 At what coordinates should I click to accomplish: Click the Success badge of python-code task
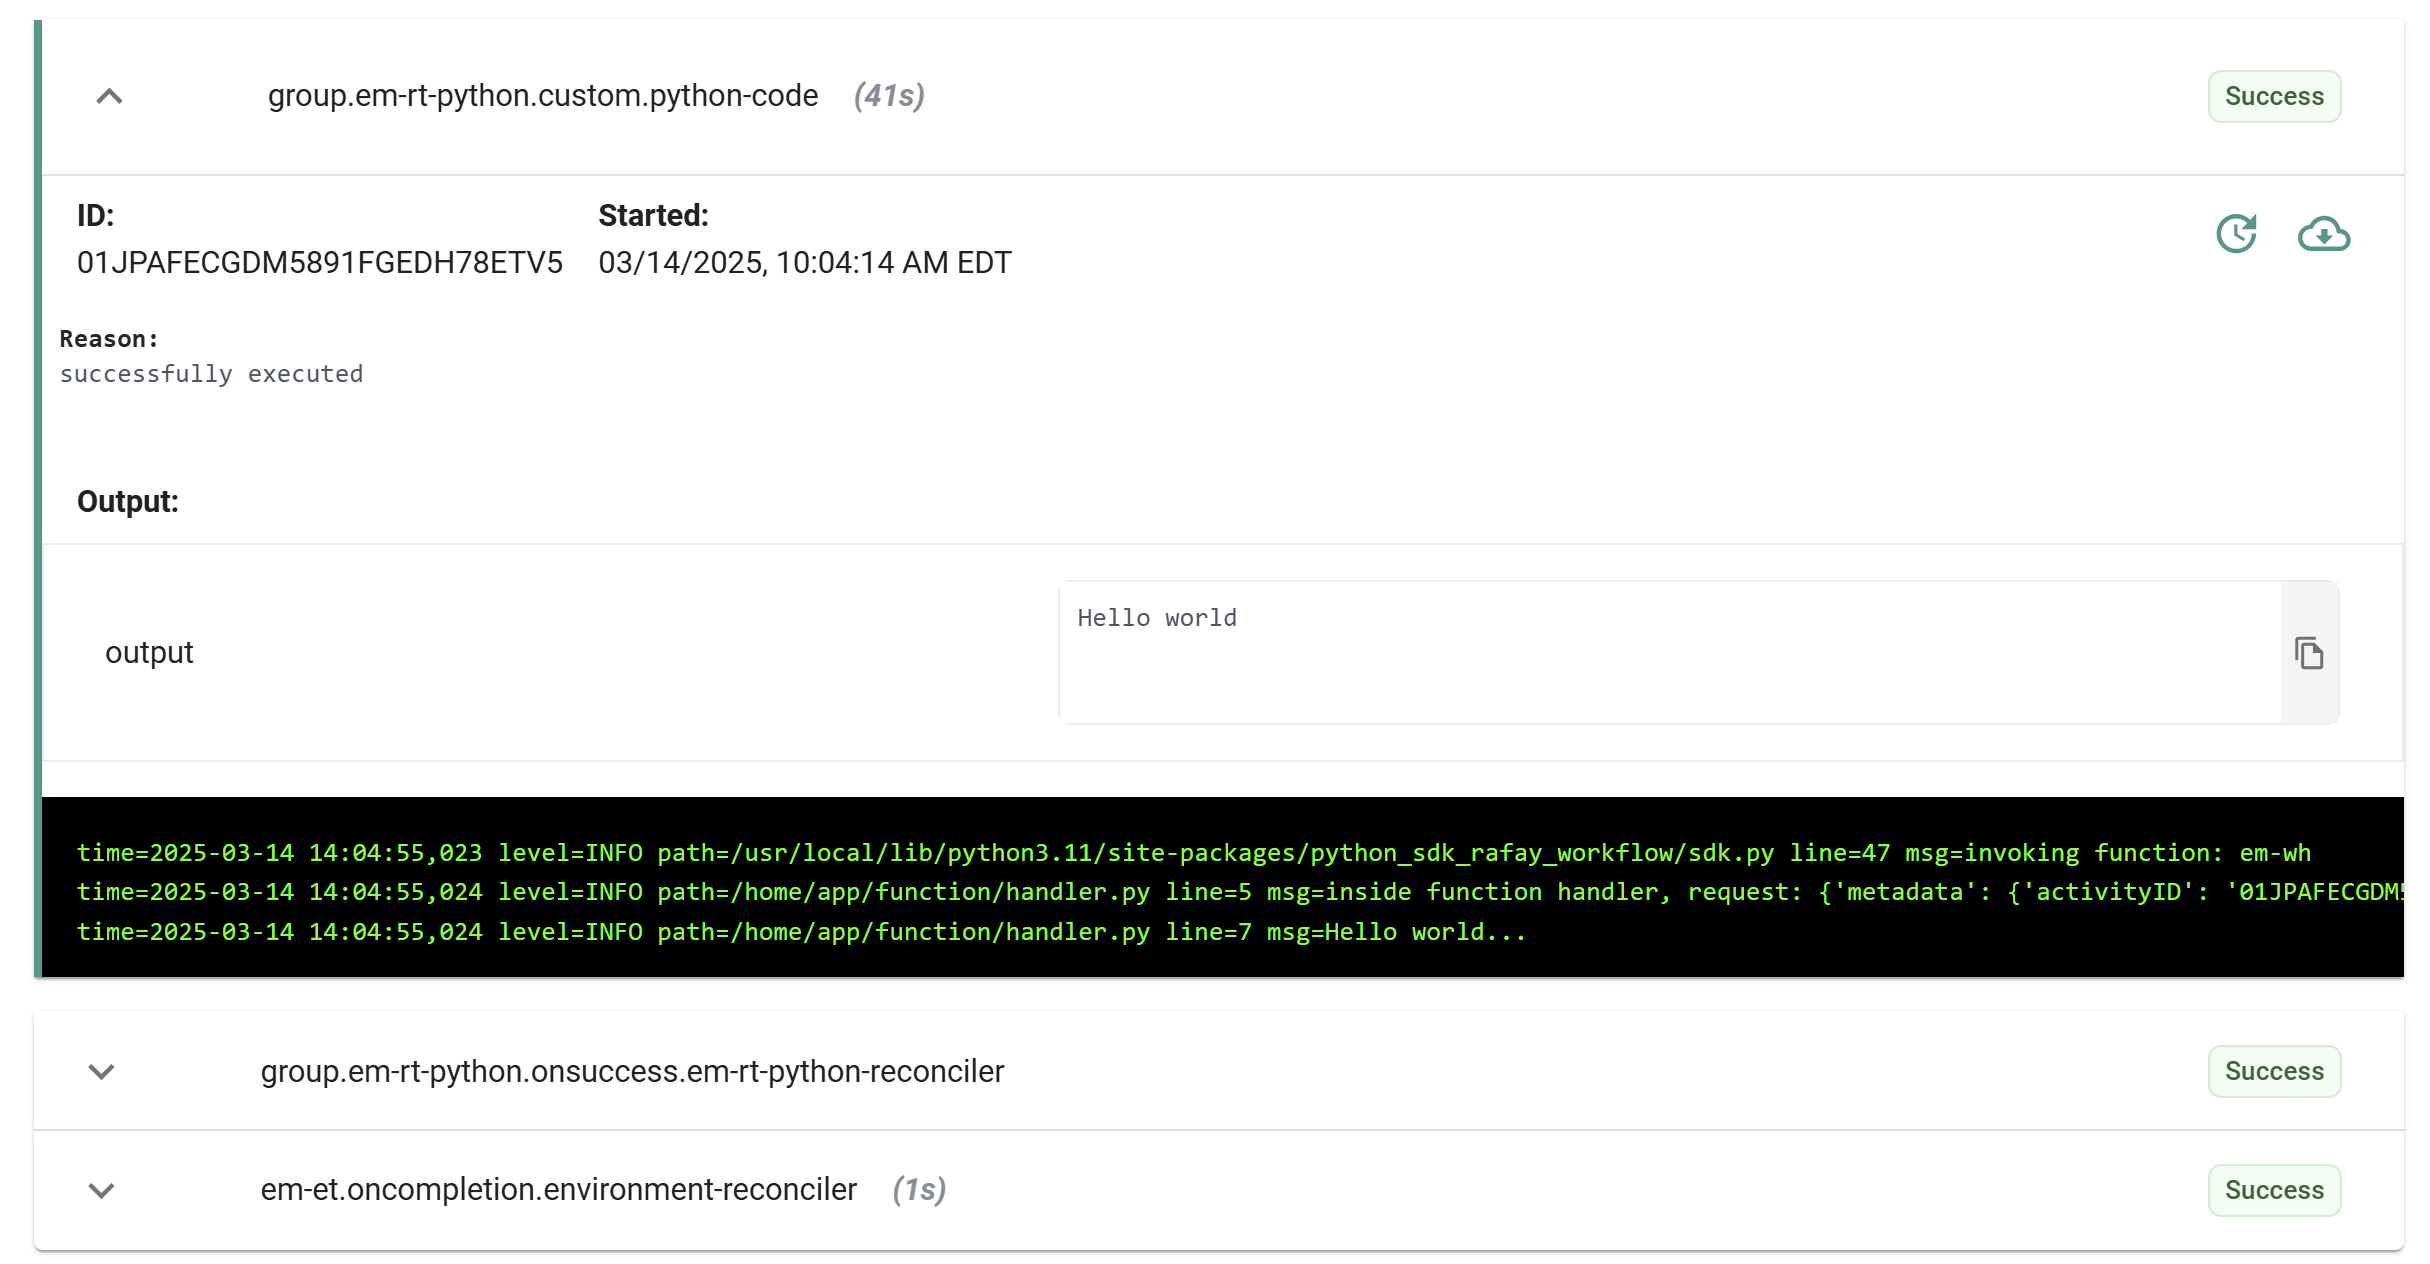(2273, 96)
